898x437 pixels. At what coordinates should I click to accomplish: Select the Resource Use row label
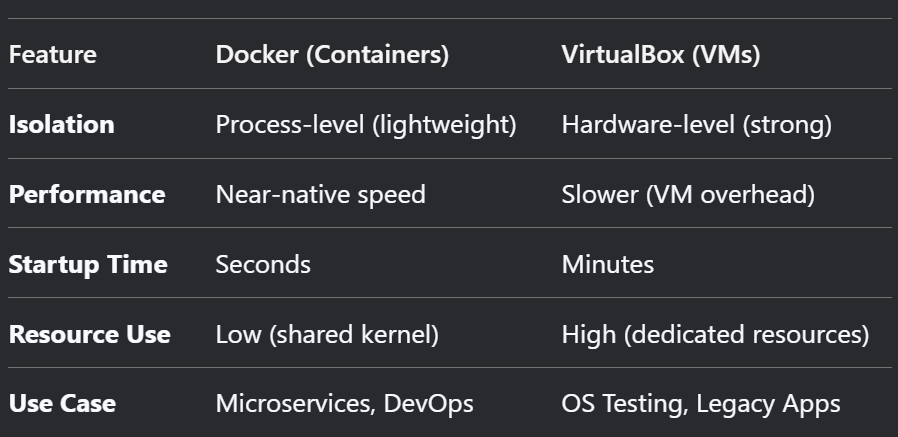(x=89, y=334)
